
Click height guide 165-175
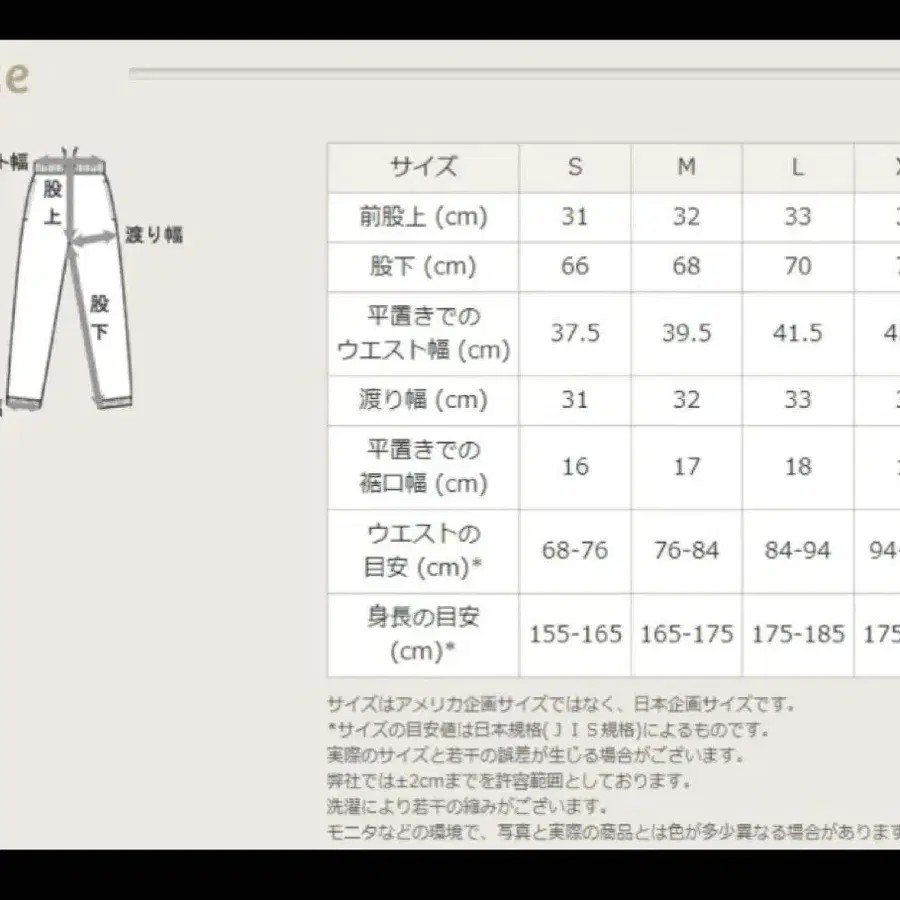(x=686, y=635)
